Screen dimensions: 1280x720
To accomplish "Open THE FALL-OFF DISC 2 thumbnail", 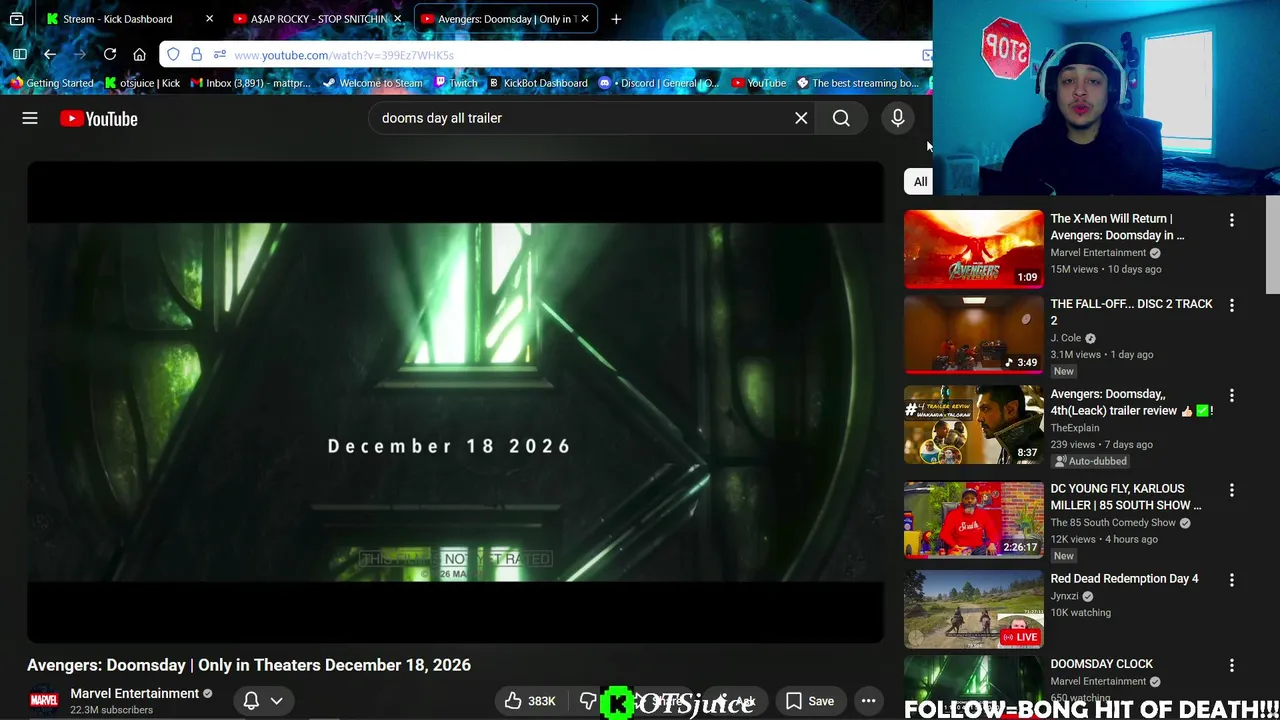I will (974, 334).
